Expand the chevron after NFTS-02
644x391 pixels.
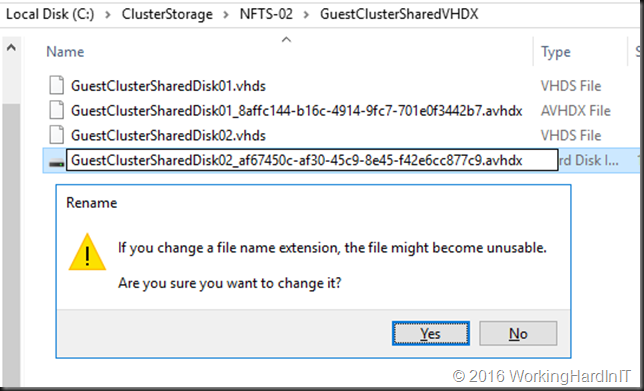[x=306, y=15]
